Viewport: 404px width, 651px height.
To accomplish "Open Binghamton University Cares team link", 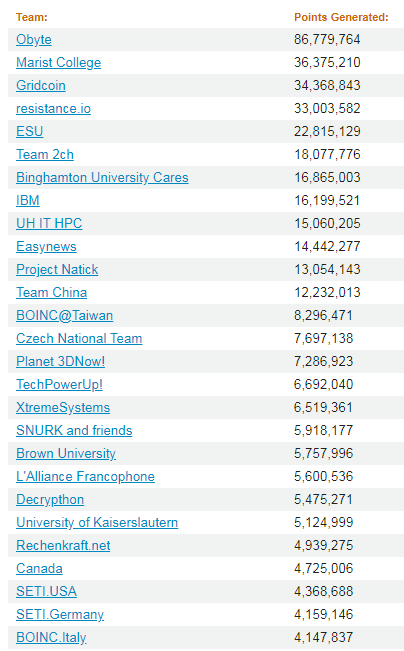I will pos(102,177).
